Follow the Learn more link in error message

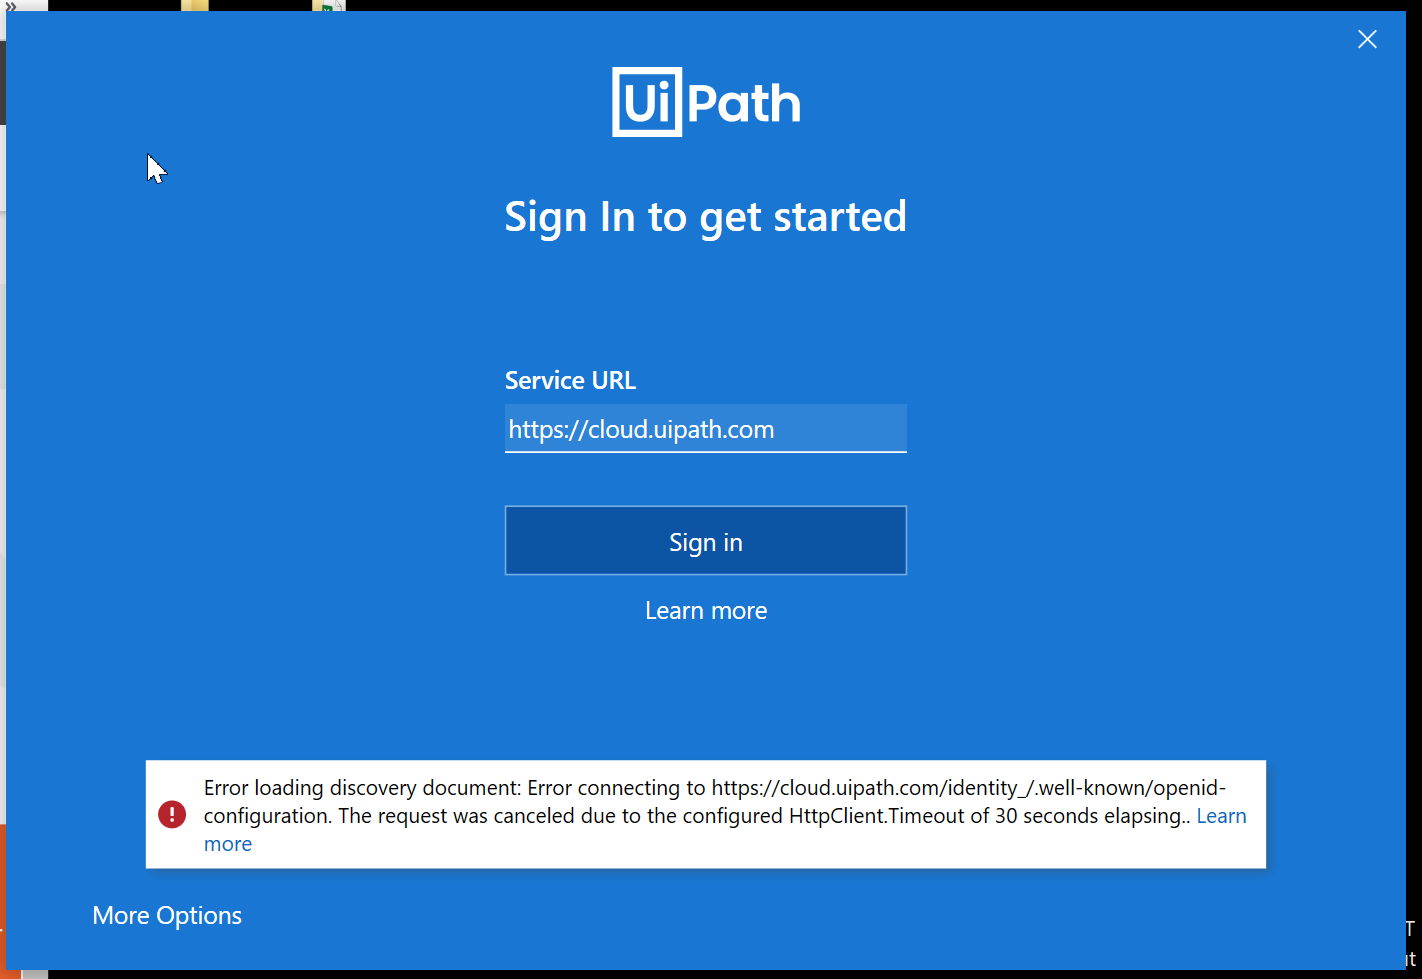coord(1221,816)
